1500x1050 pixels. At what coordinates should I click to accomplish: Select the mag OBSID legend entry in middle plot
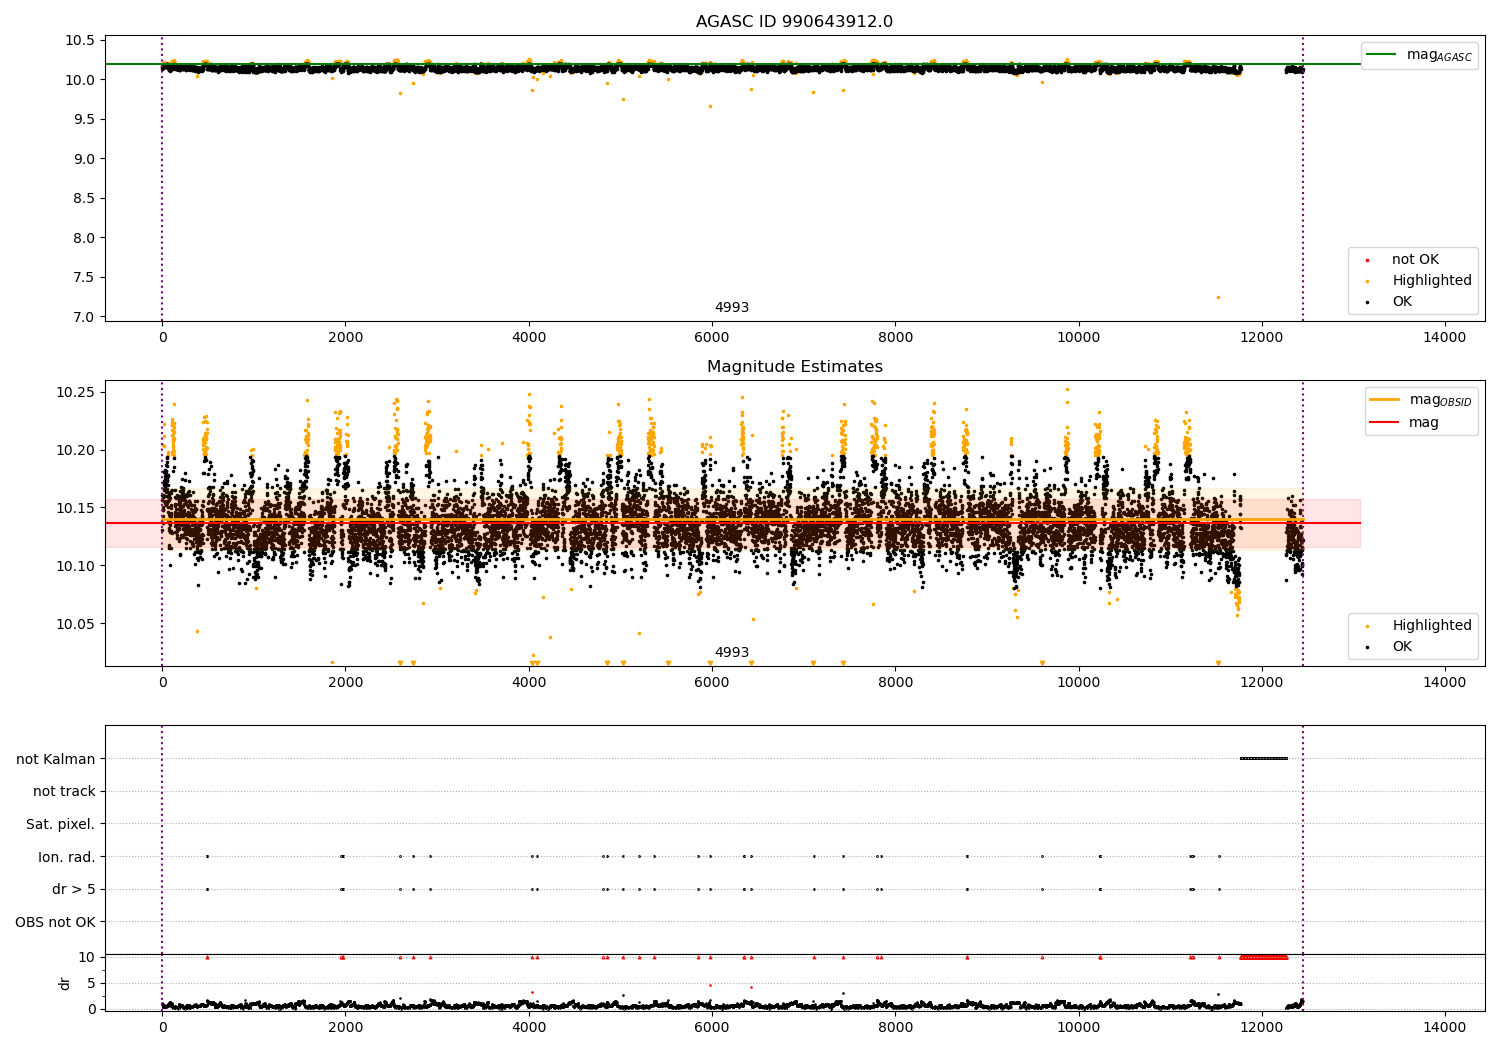coord(1420,400)
